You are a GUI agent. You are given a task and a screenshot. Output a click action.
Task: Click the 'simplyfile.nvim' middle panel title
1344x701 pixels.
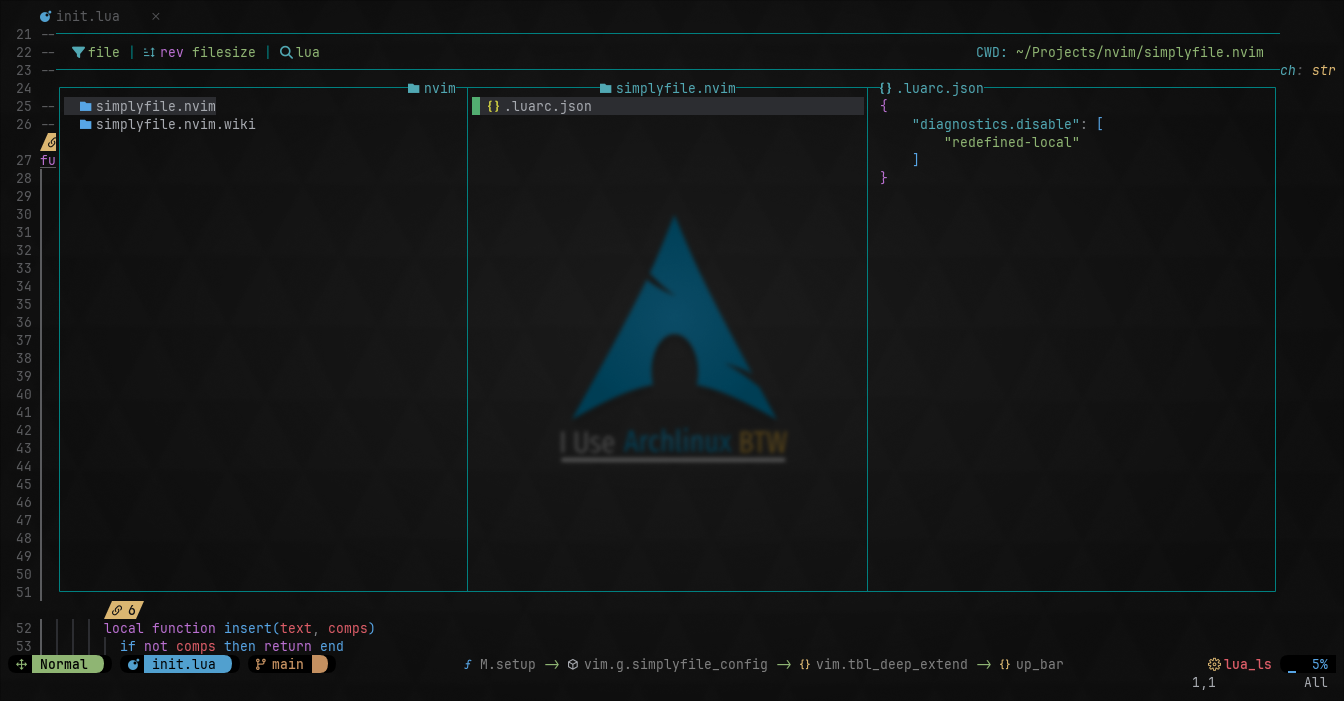click(676, 88)
